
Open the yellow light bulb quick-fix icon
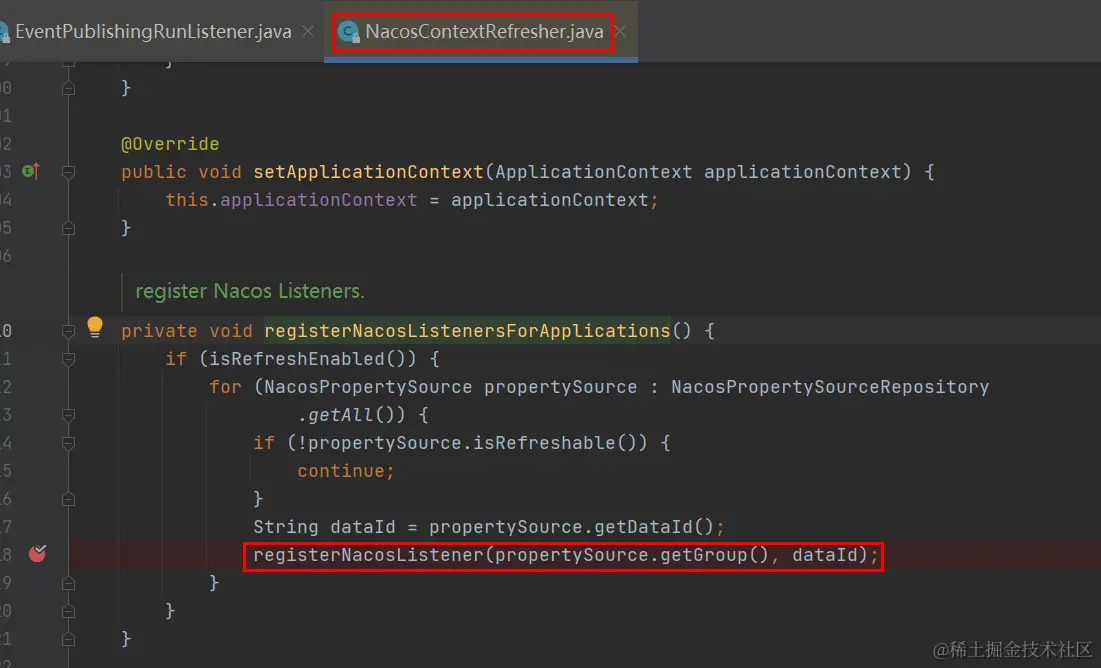coord(95,327)
